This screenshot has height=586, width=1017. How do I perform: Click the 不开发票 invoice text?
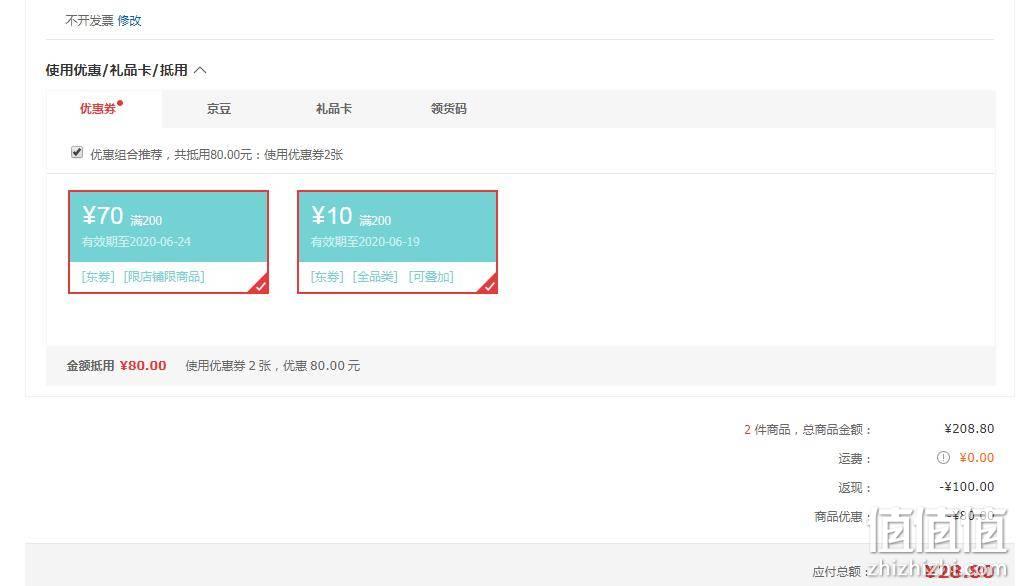90,21
